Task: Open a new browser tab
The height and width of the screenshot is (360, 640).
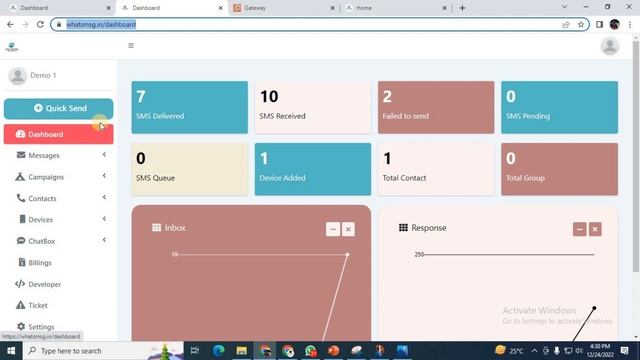Action: tap(462, 8)
